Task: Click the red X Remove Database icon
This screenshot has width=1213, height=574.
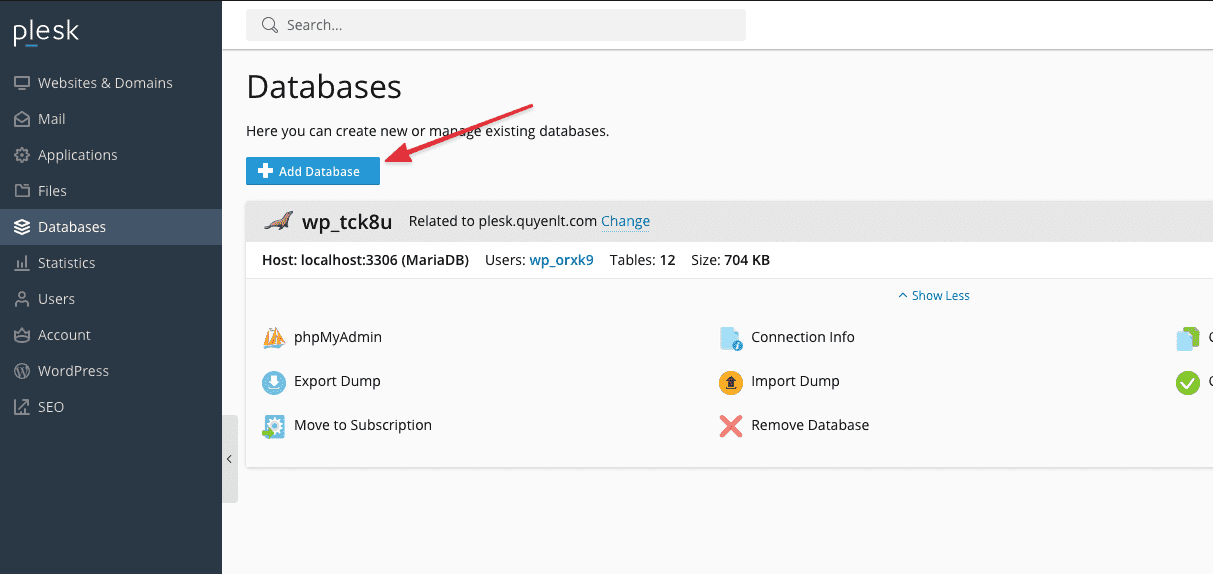Action: click(x=731, y=426)
